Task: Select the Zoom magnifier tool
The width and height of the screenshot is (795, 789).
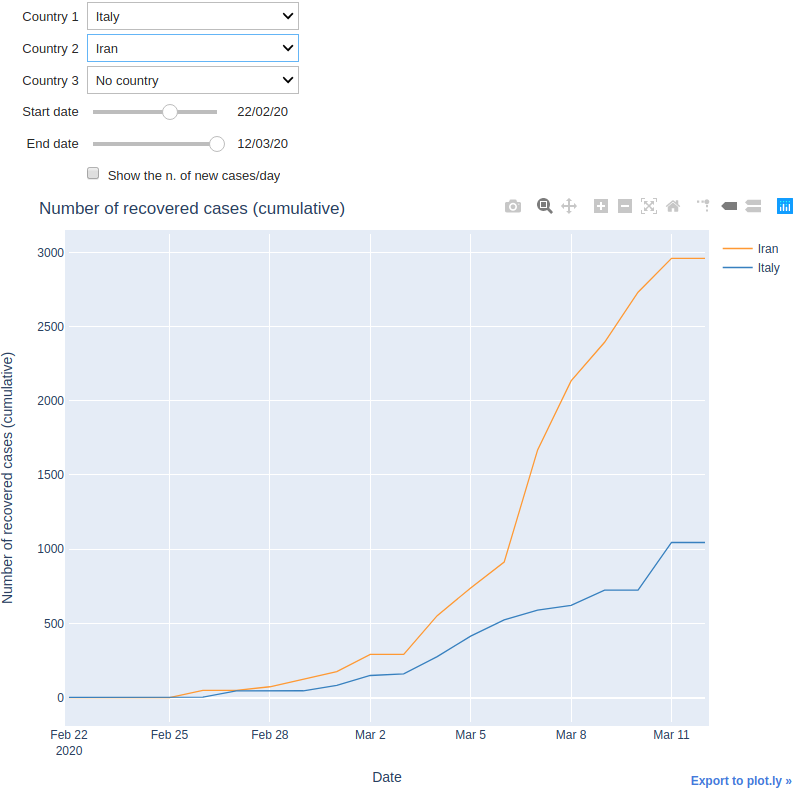Action: click(x=545, y=206)
